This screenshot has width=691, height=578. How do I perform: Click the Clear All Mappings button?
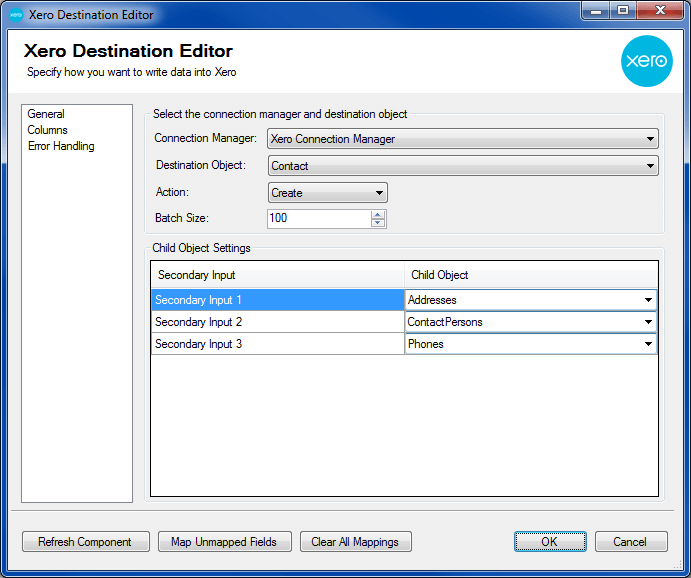pyautogui.click(x=356, y=541)
